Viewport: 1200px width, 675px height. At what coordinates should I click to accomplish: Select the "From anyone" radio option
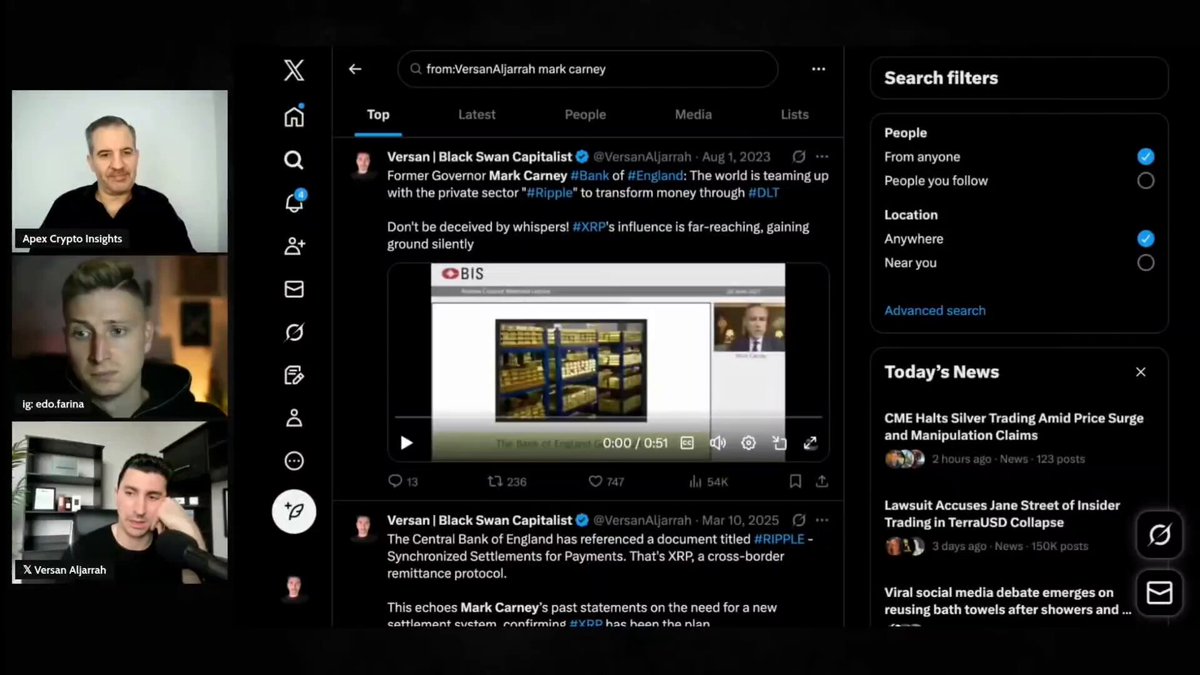(1146, 156)
